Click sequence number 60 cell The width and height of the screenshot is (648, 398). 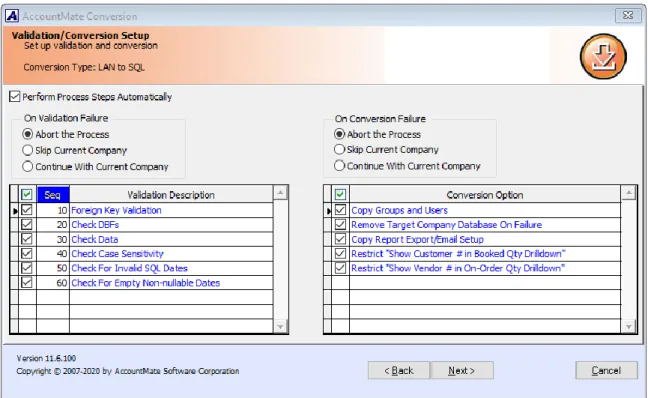coord(53,283)
